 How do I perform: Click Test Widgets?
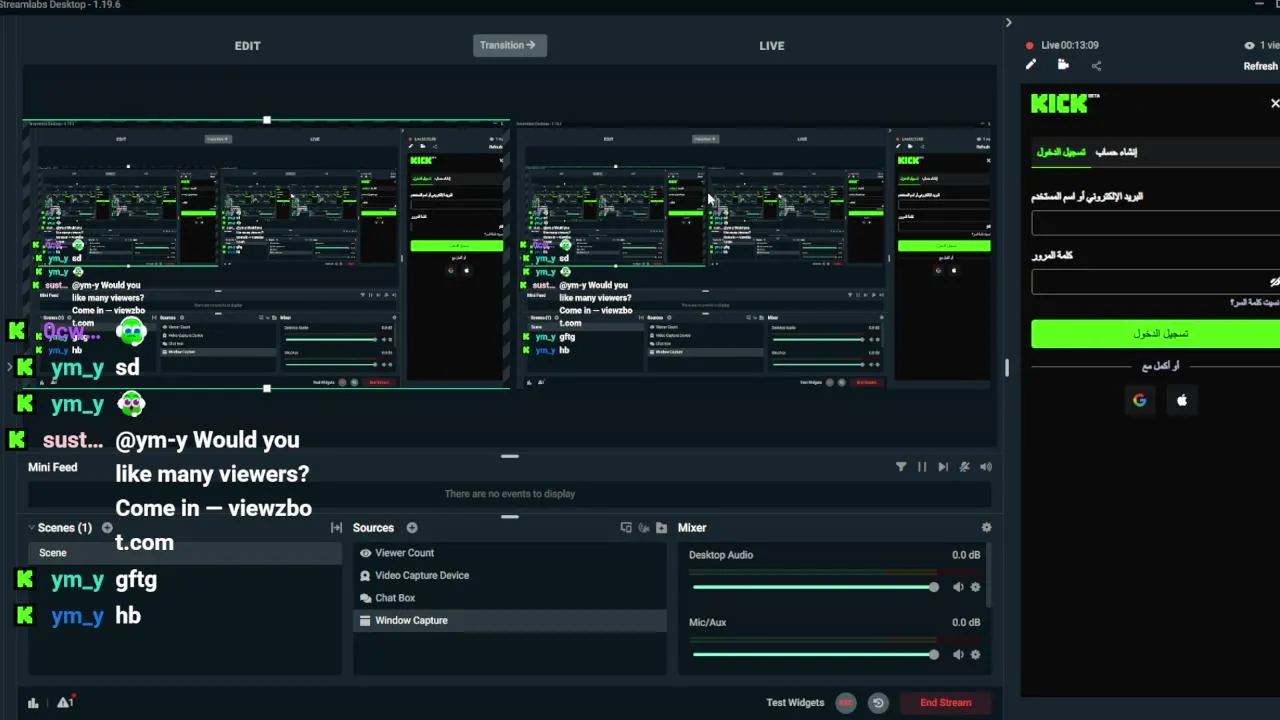coord(795,703)
